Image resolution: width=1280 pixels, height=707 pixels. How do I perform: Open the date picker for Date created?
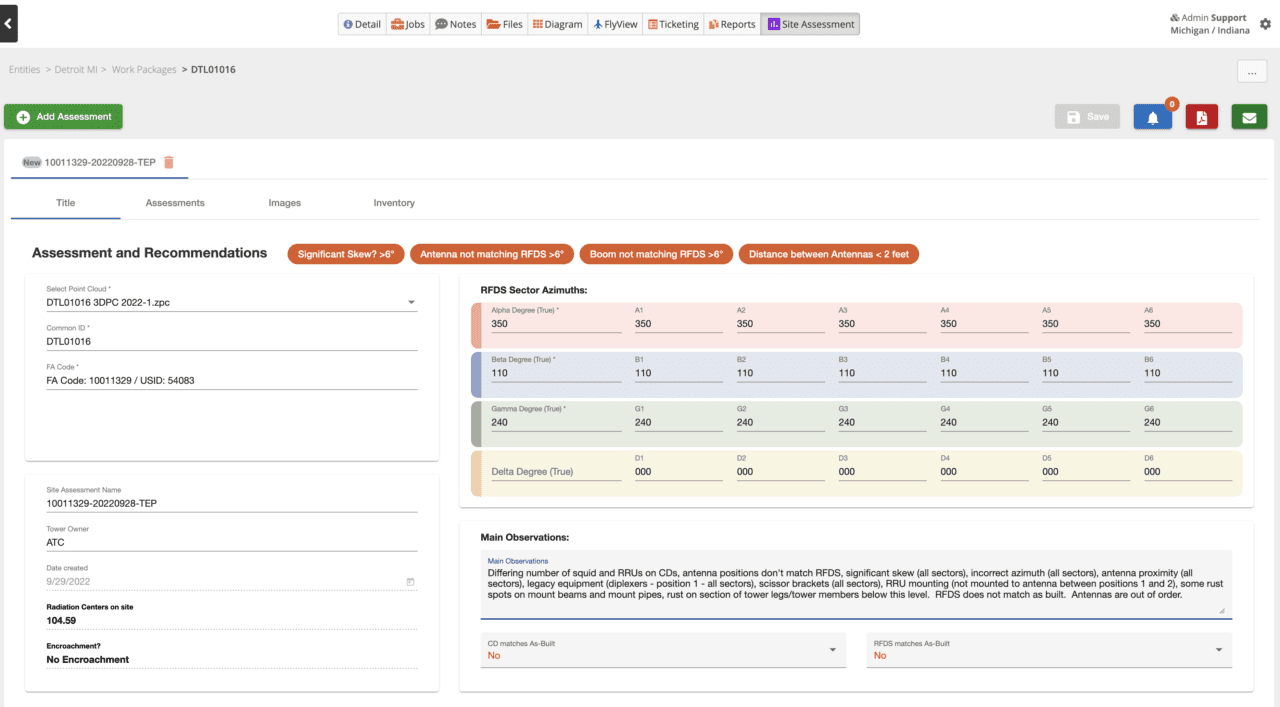[411, 581]
